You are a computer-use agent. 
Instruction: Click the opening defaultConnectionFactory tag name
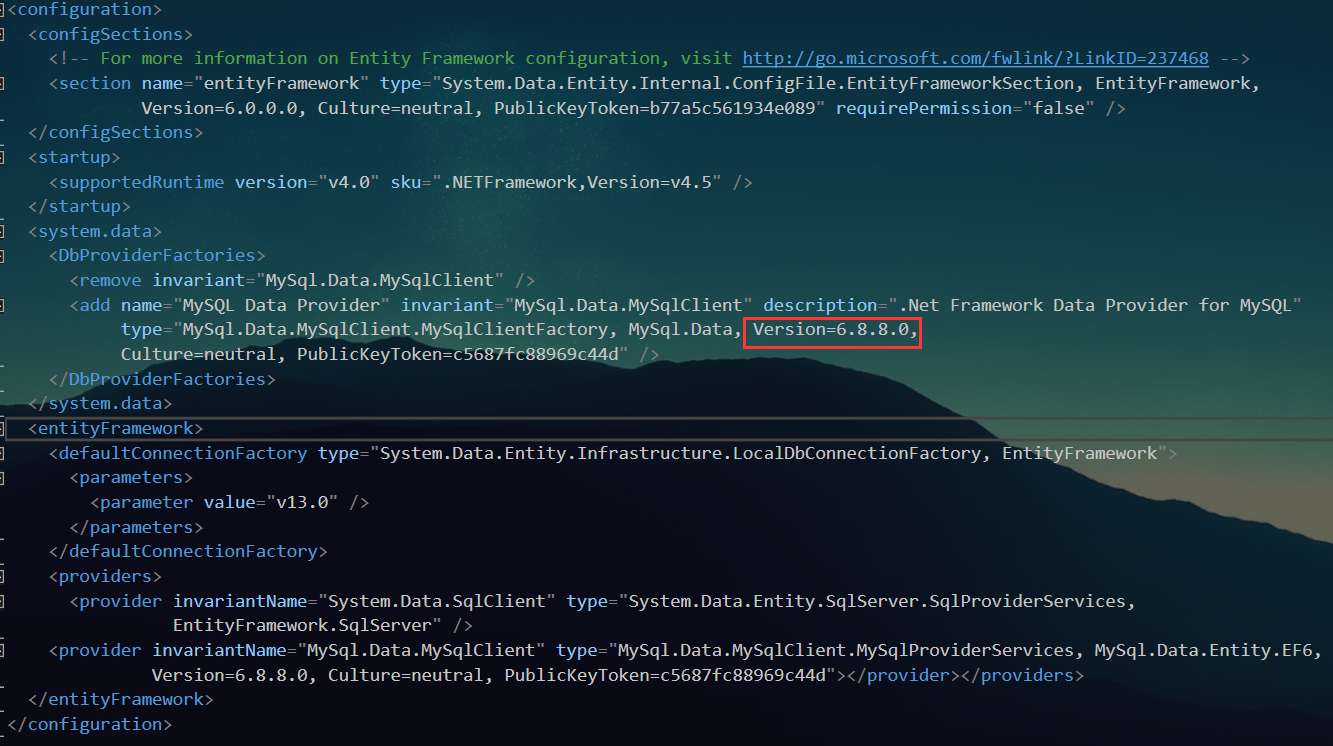click(x=183, y=453)
